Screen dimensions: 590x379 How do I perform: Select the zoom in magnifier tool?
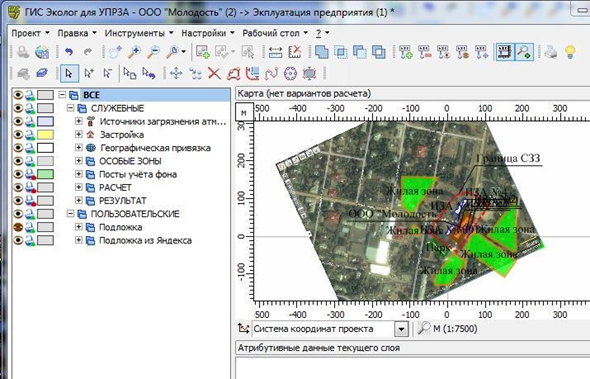click(134, 52)
